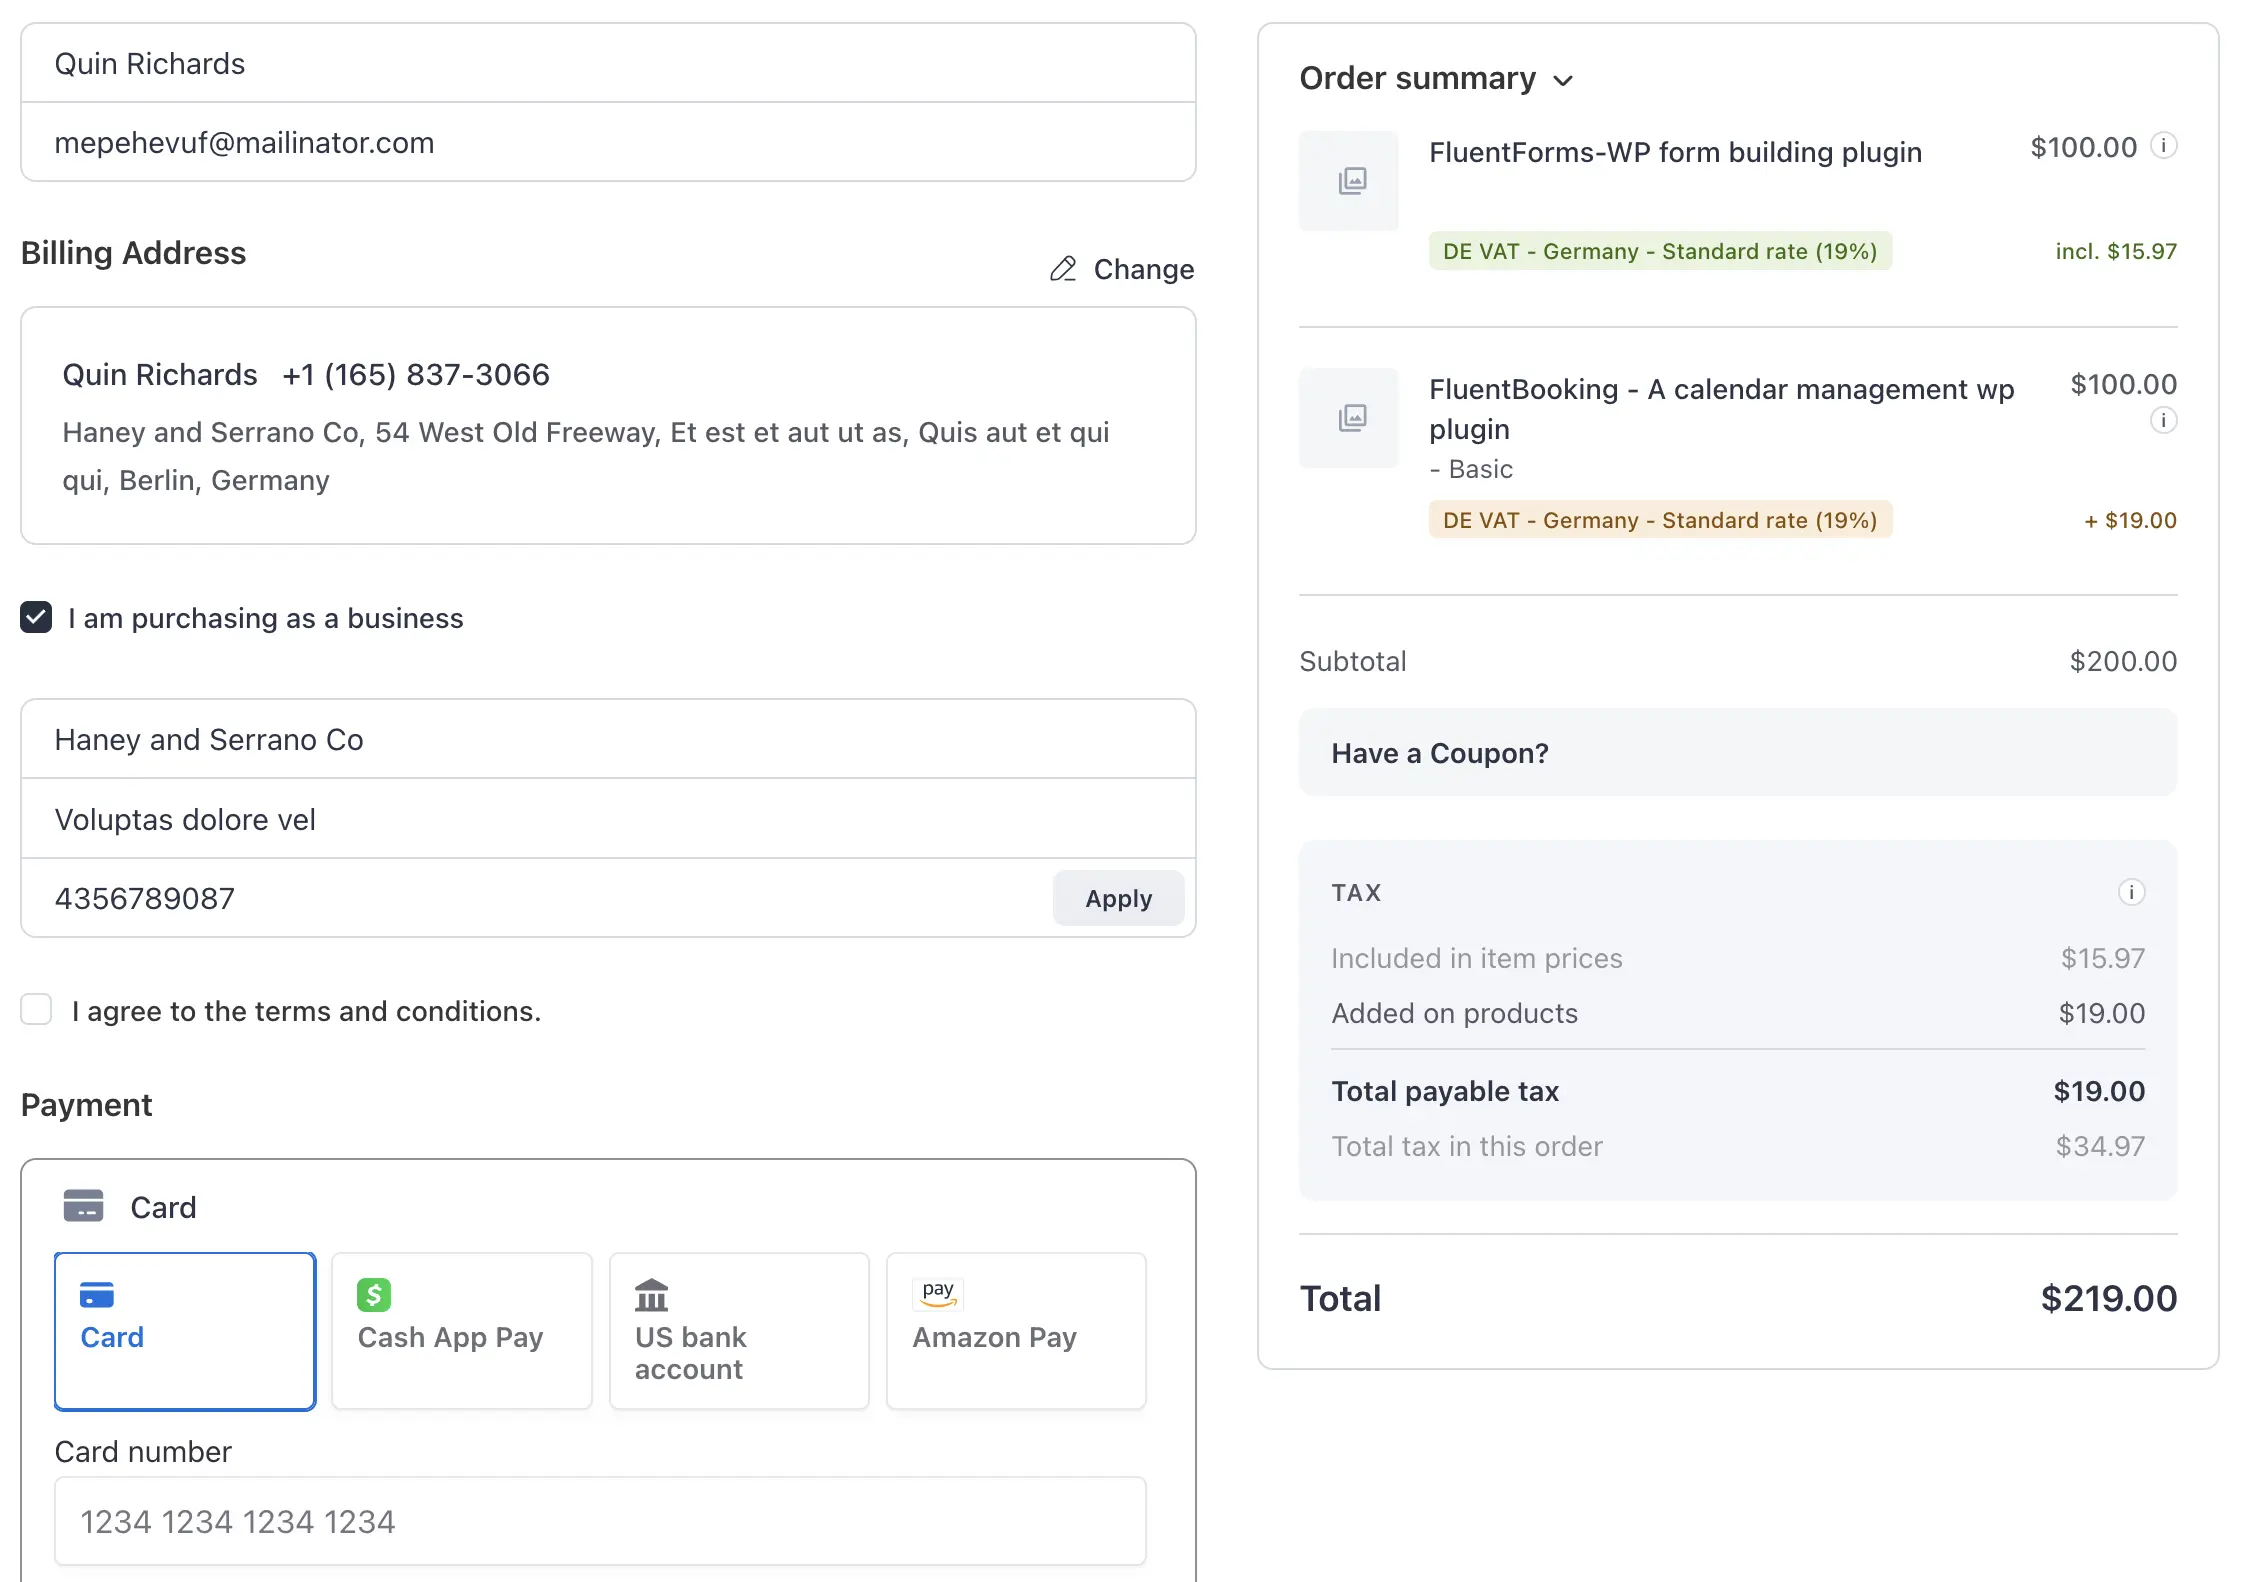The width and height of the screenshot is (2252, 1582).
Task: Click the Card header icon in Payment
Action: click(83, 1206)
